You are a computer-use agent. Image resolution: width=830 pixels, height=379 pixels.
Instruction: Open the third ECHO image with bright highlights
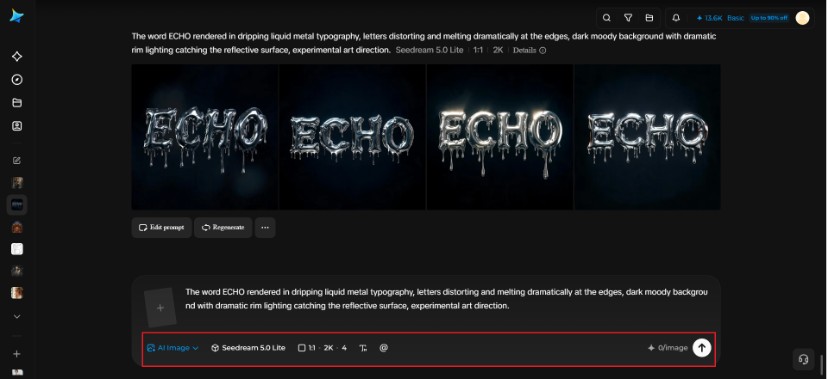point(500,137)
